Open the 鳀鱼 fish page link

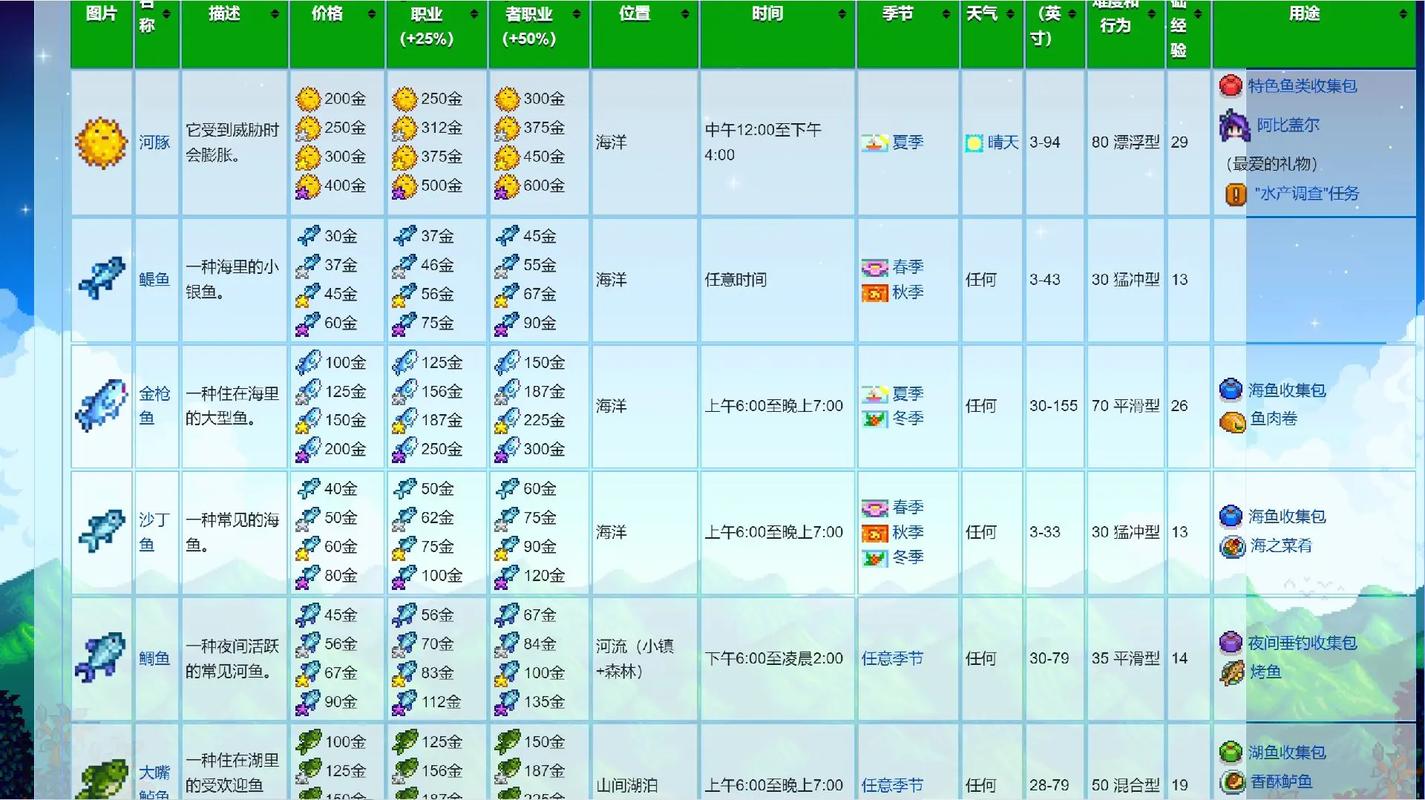pos(154,280)
